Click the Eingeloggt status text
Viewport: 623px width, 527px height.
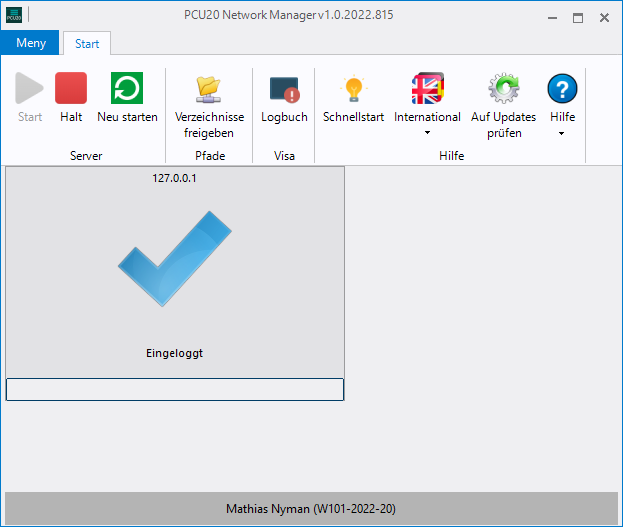pyautogui.click(x=174, y=353)
